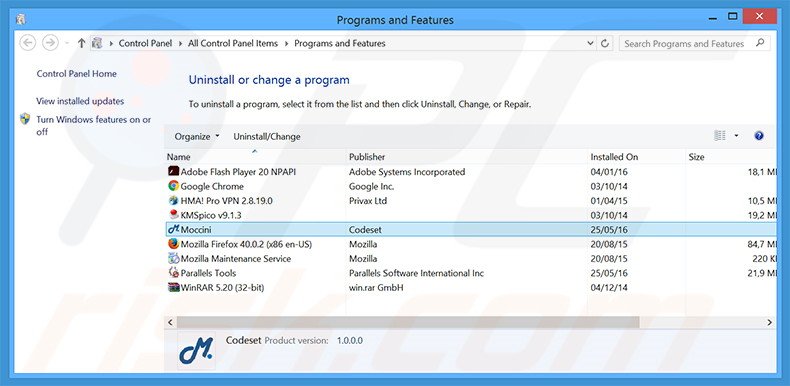Click the scroll right arrow
790x386 pixels.
[x=769, y=322]
